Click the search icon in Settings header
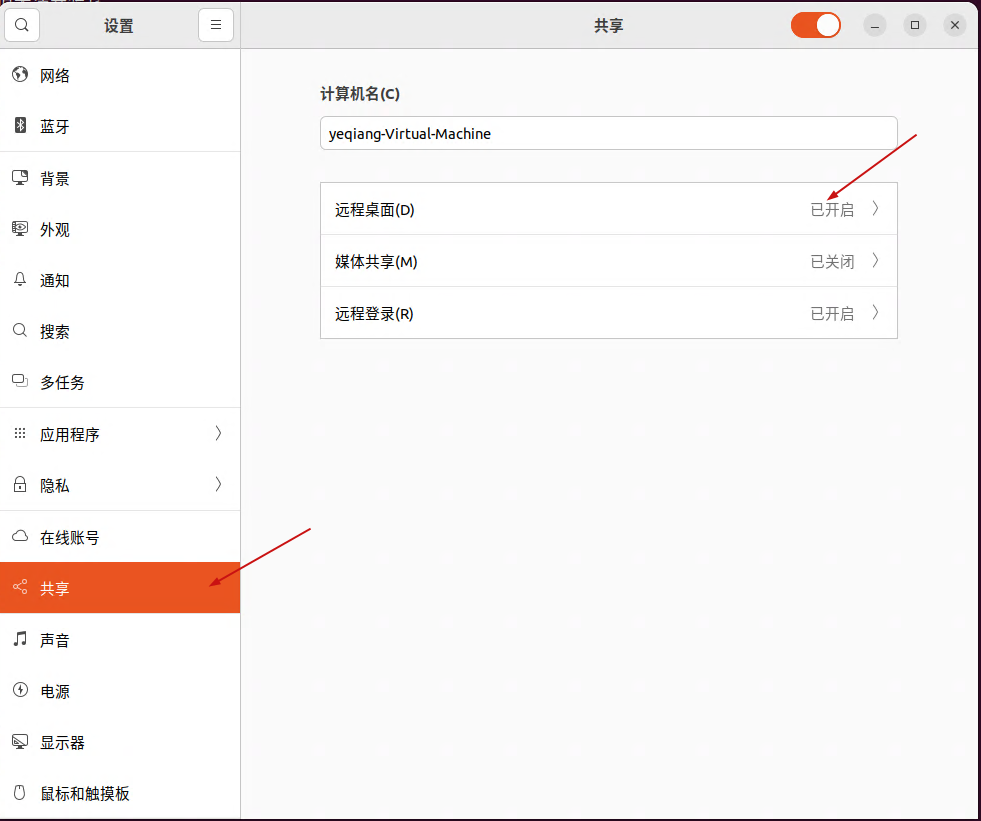 tap(22, 25)
